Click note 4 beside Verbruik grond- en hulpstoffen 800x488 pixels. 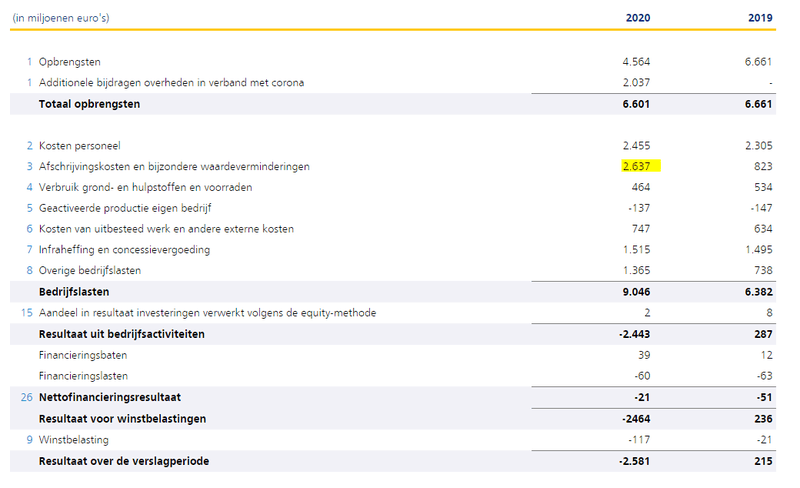click(30, 187)
